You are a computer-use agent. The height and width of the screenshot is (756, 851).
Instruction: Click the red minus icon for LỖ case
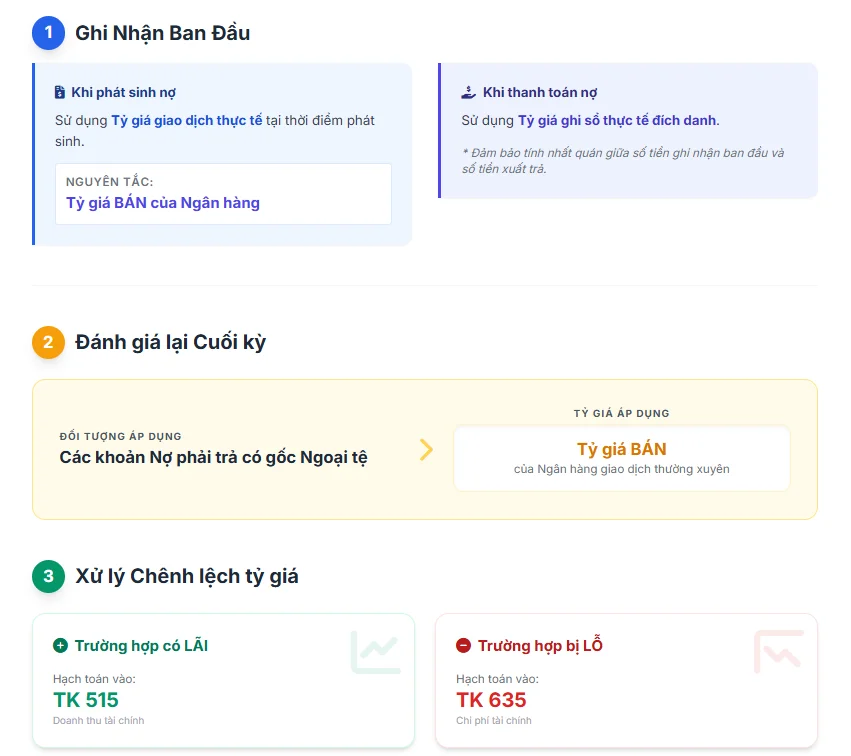click(463, 646)
